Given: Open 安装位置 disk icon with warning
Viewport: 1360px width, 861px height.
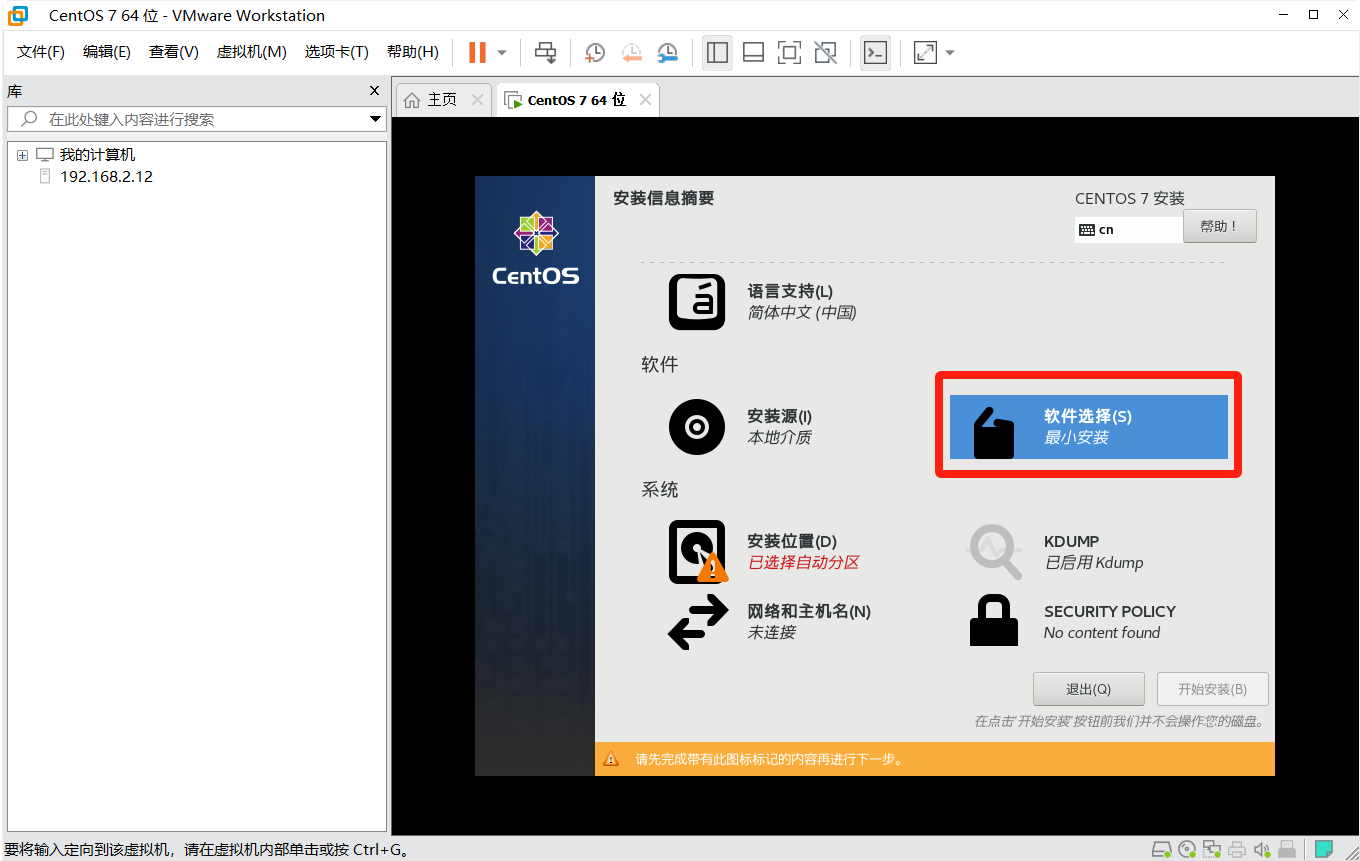Looking at the screenshot, I should pyautogui.click(x=697, y=552).
